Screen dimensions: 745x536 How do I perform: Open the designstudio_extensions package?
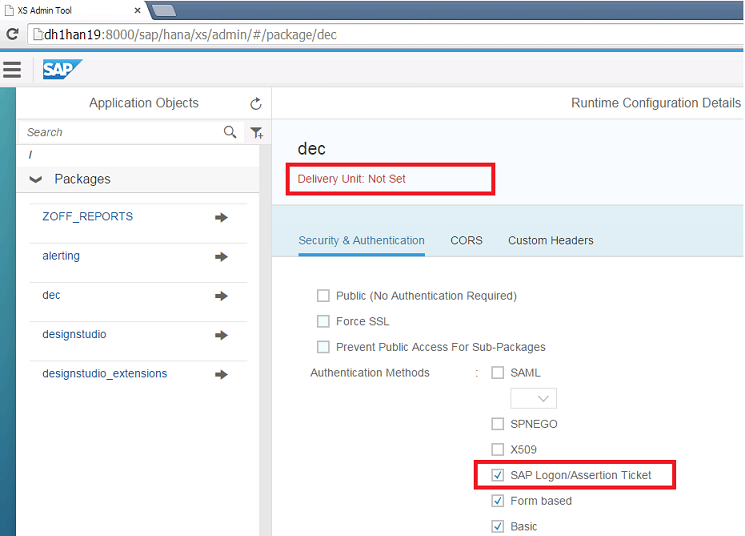[x=105, y=373]
